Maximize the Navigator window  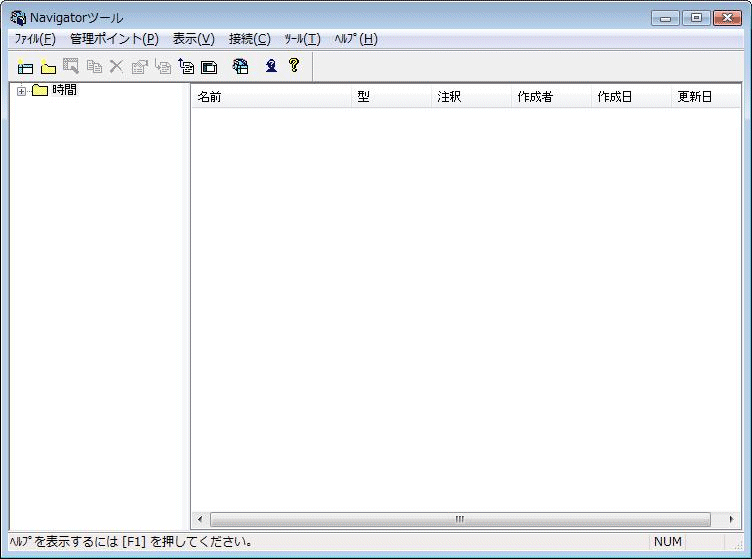(x=696, y=18)
